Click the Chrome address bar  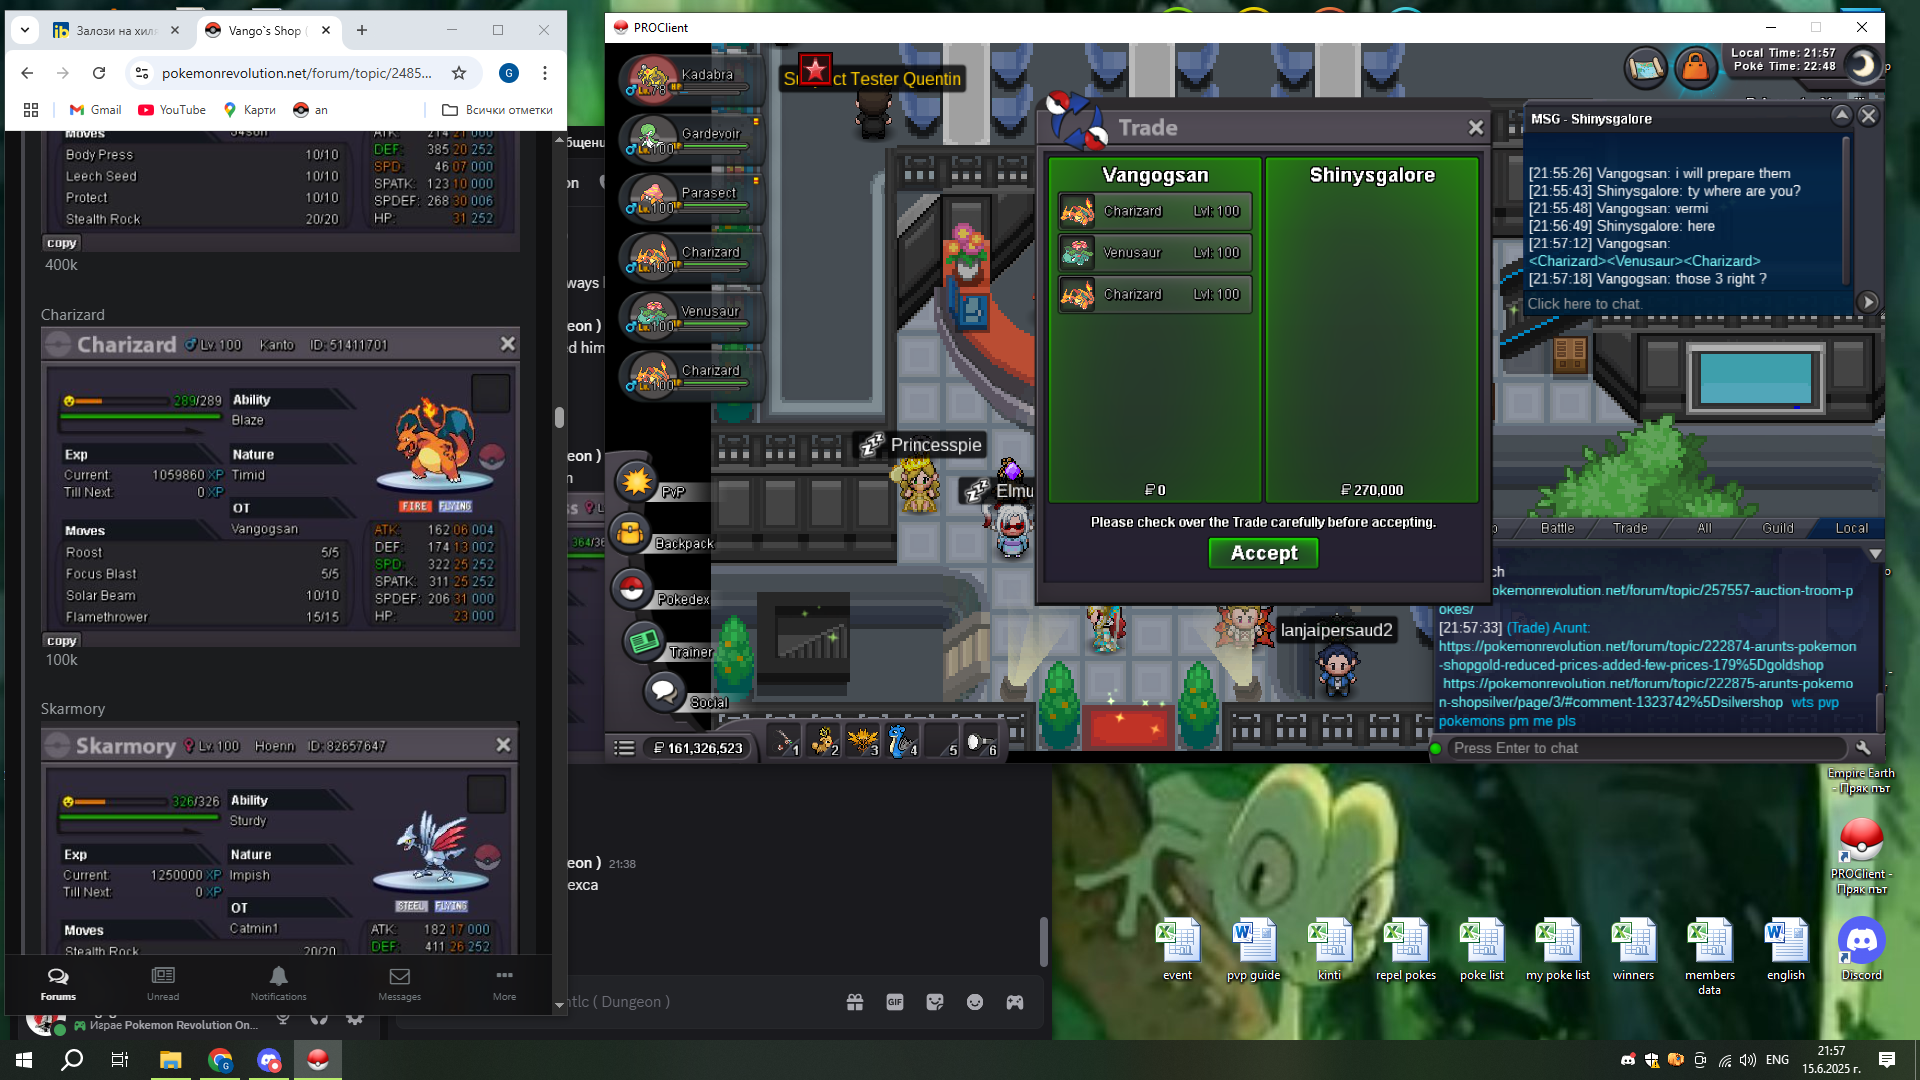pyautogui.click(x=296, y=73)
